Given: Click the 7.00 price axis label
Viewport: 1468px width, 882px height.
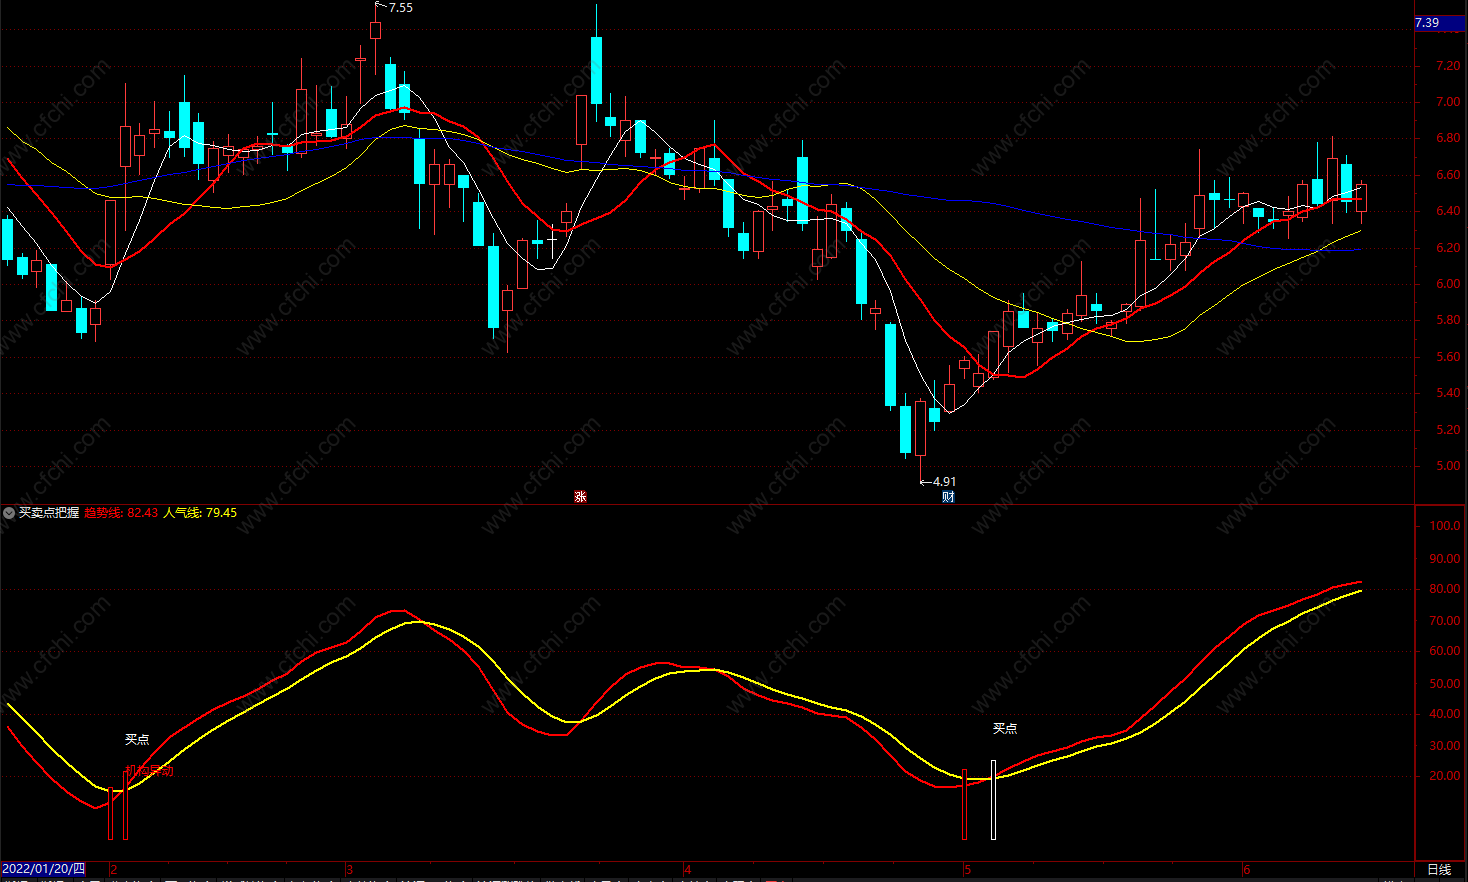Looking at the screenshot, I should click(x=1447, y=102).
